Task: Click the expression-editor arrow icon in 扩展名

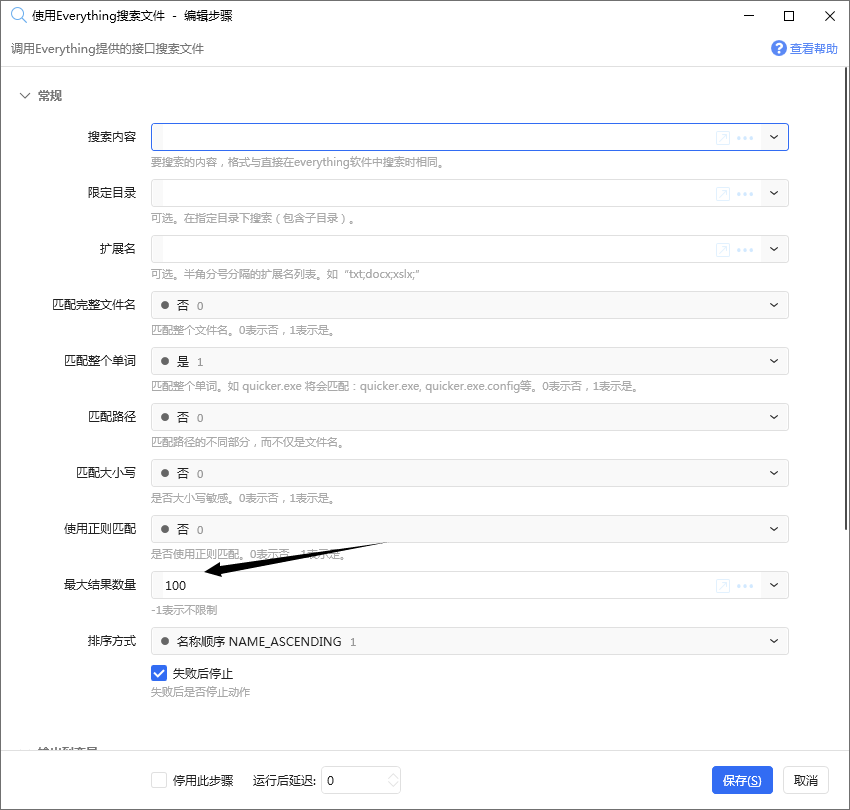Action: (x=723, y=249)
